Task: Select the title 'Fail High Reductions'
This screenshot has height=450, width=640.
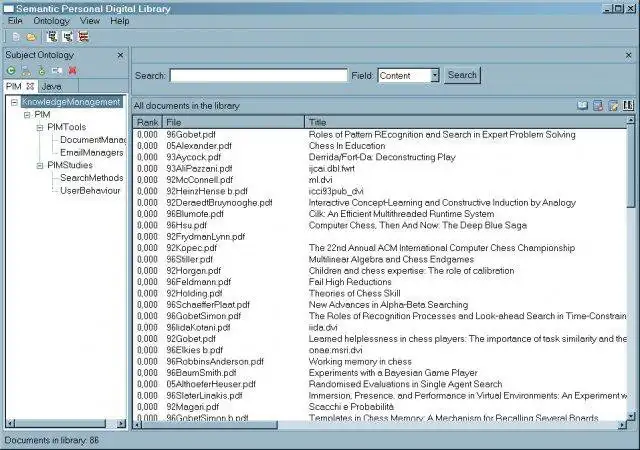Action: (350, 282)
